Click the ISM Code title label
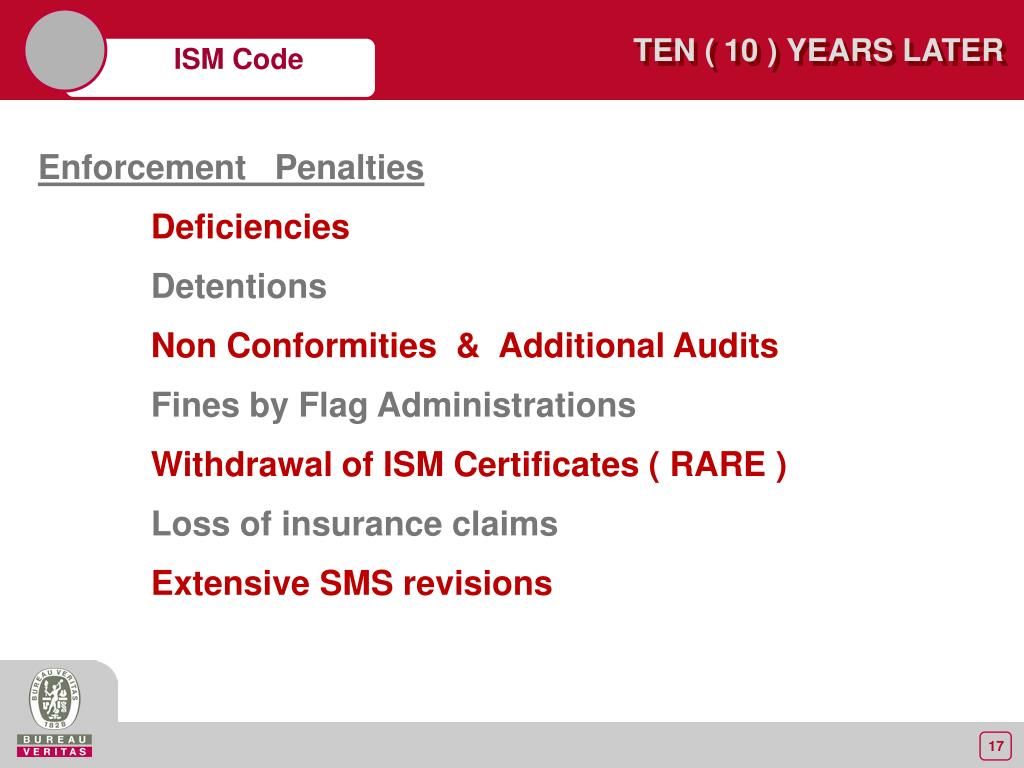 pos(238,59)
